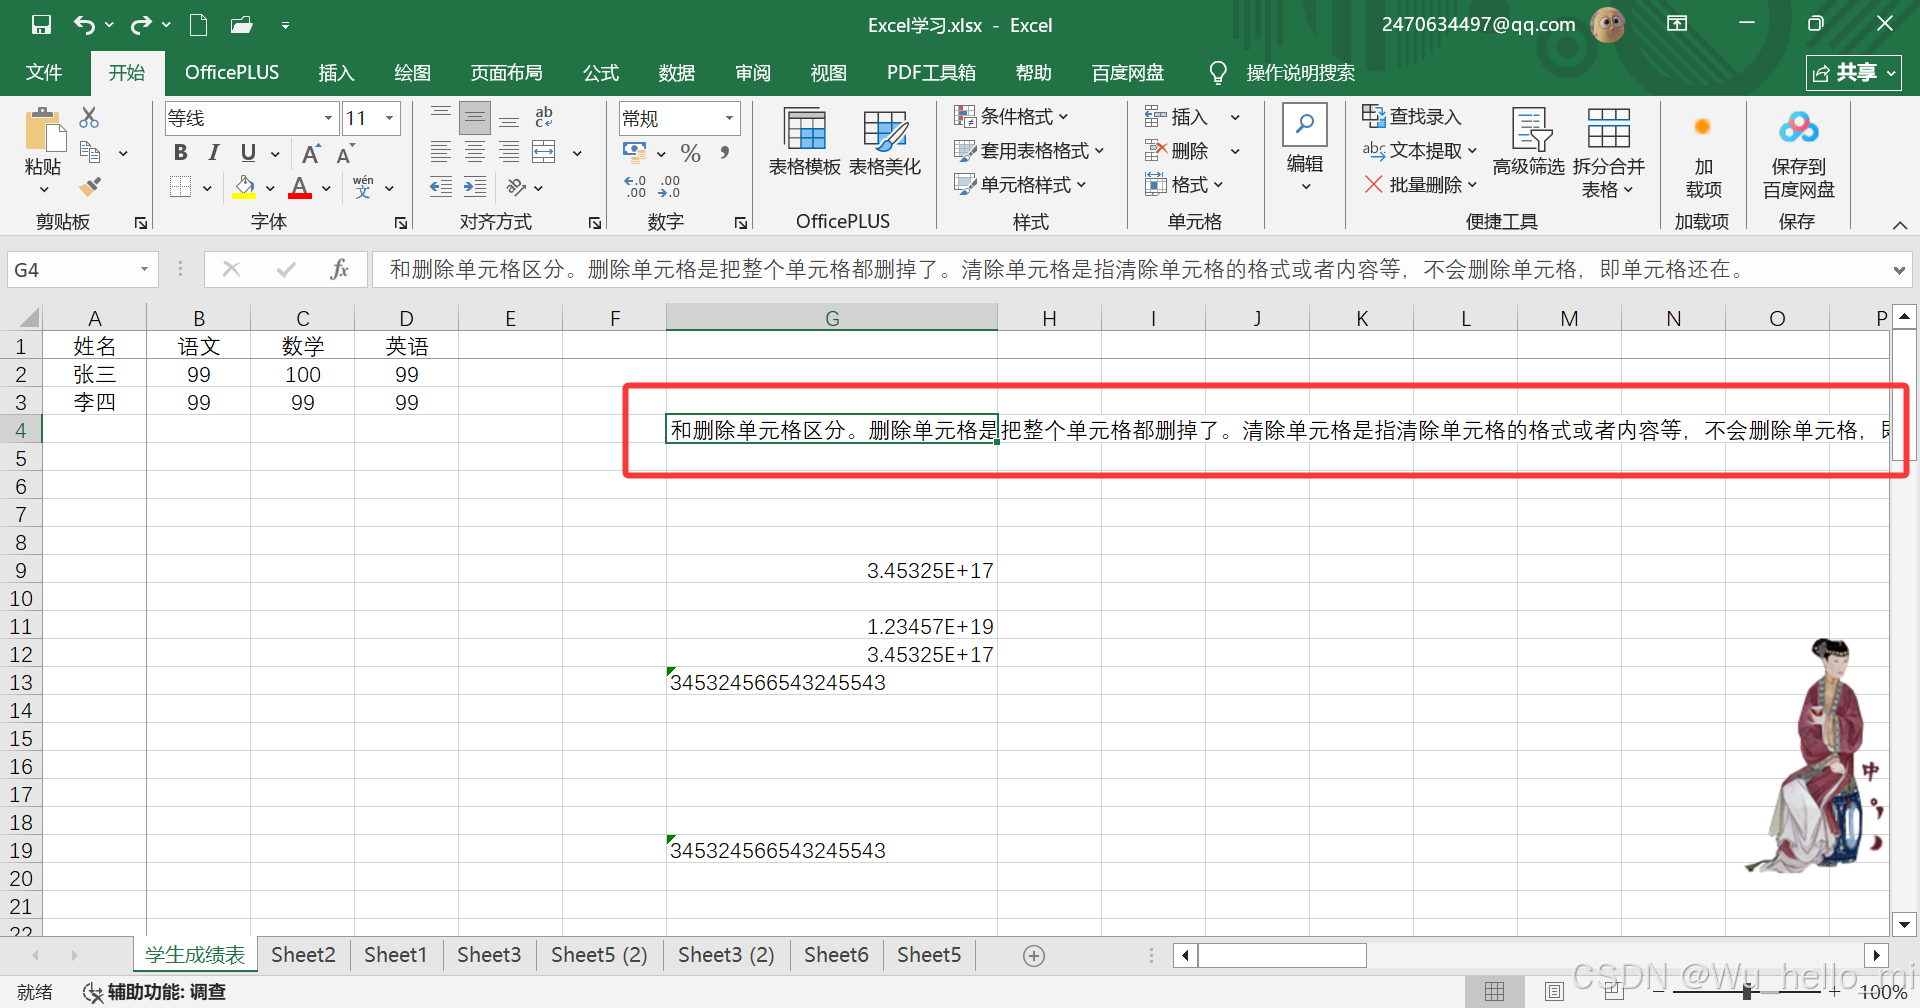Increase font size with larger A
1920x1008 pixels.
[x=311, y=154]
